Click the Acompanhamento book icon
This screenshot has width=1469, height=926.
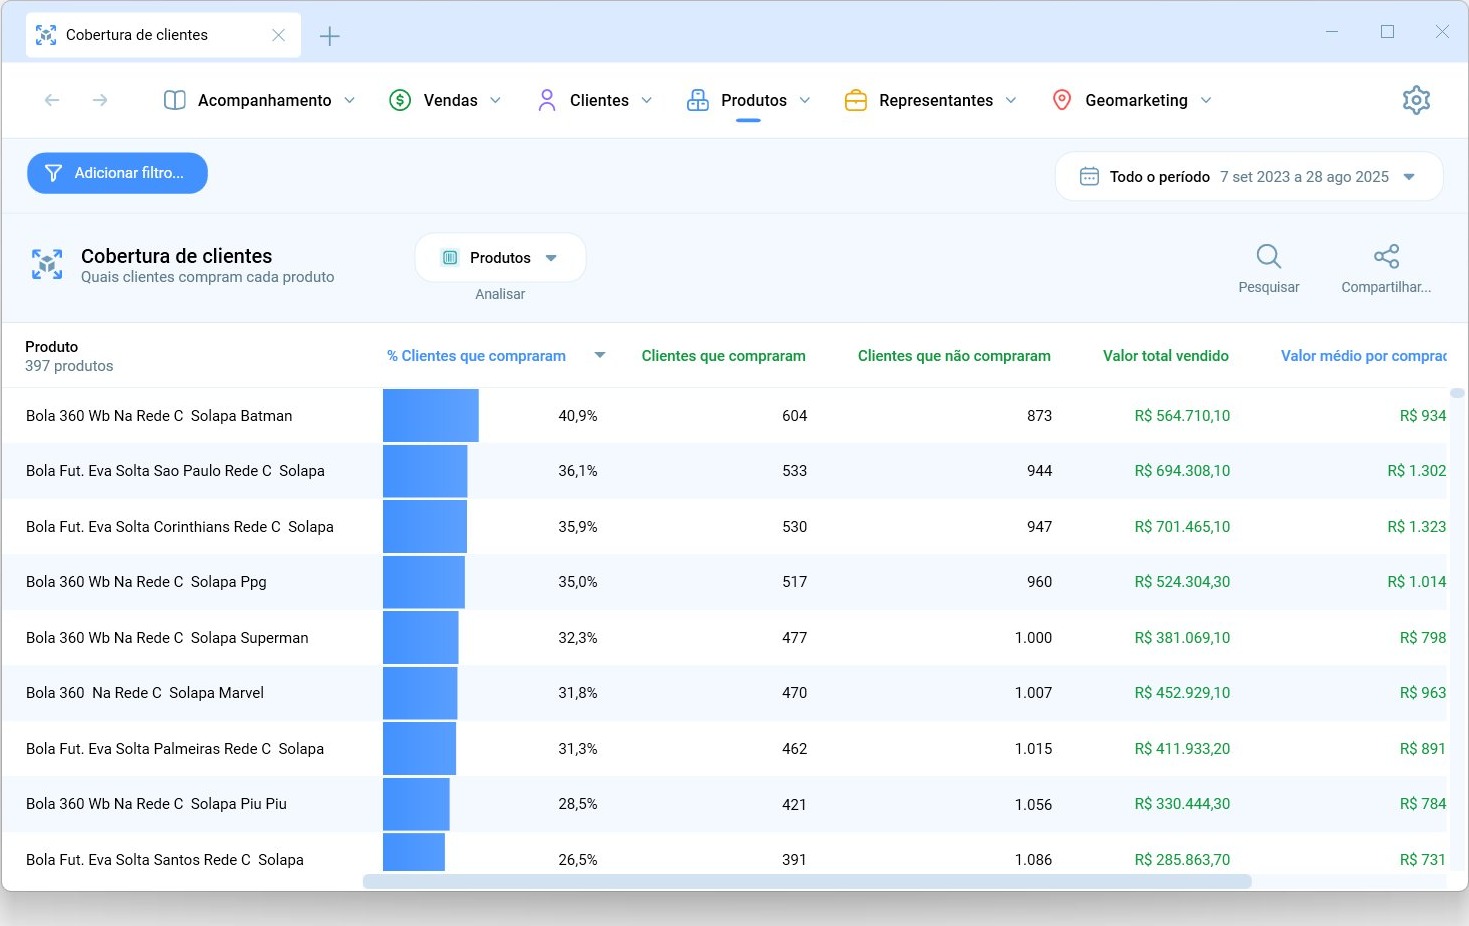175,100
